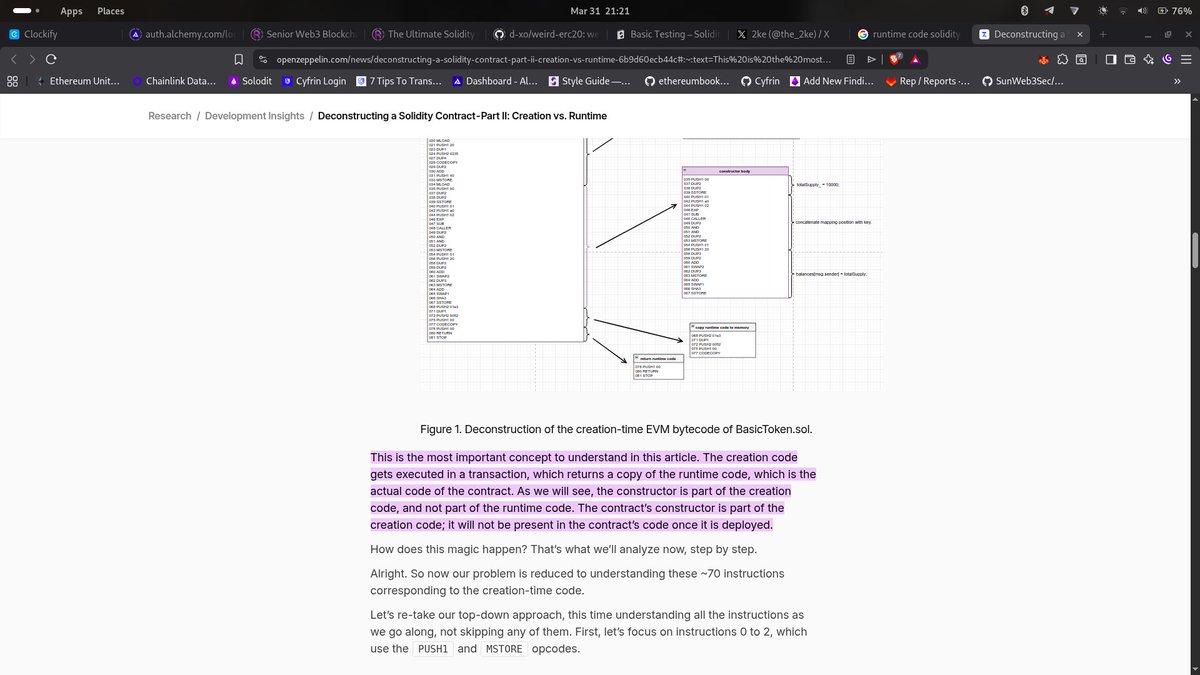Screen dimensions: 1200x675
Task: Open ethereumbook GitHub bookmark
Action: 687,81
